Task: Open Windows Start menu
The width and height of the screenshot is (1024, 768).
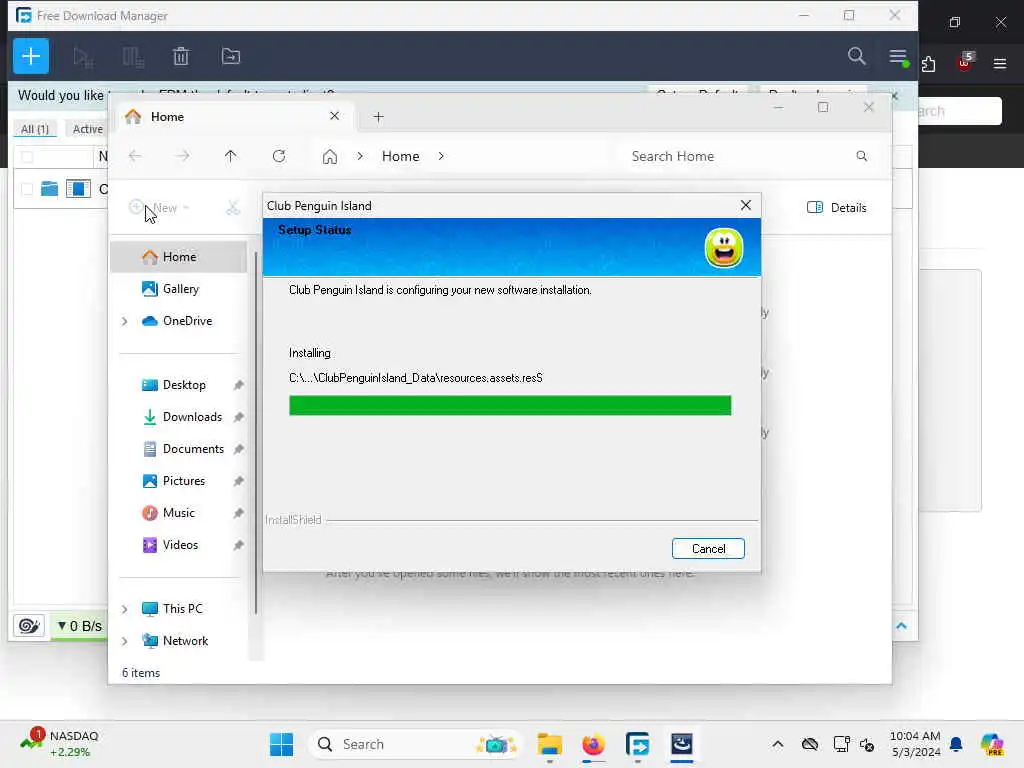Action: pyautogui.click(x=281, y=744)
